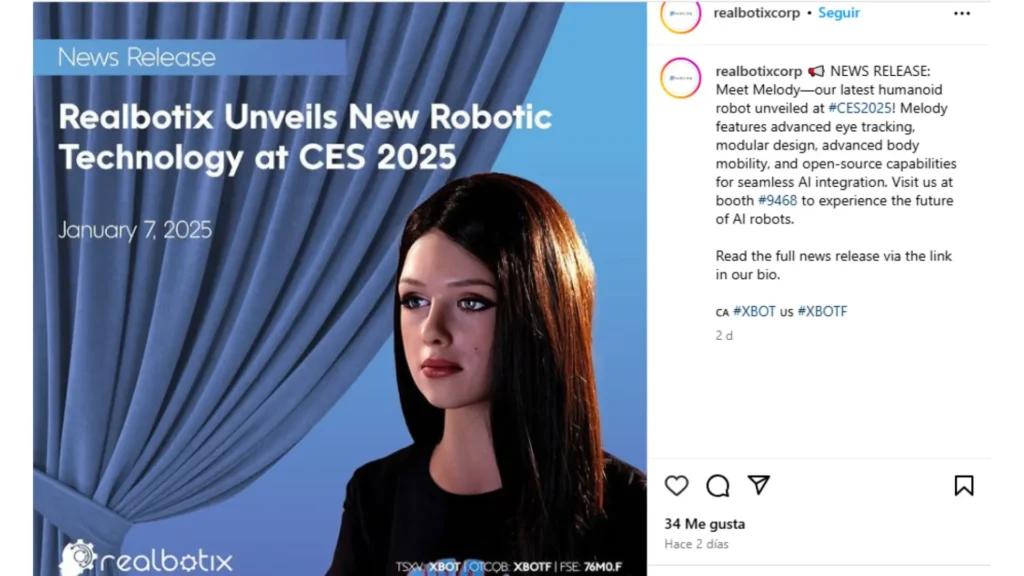Open the #CES2025 hashtag
This screenshot has height=576, width=1024.
coord(860,108)
